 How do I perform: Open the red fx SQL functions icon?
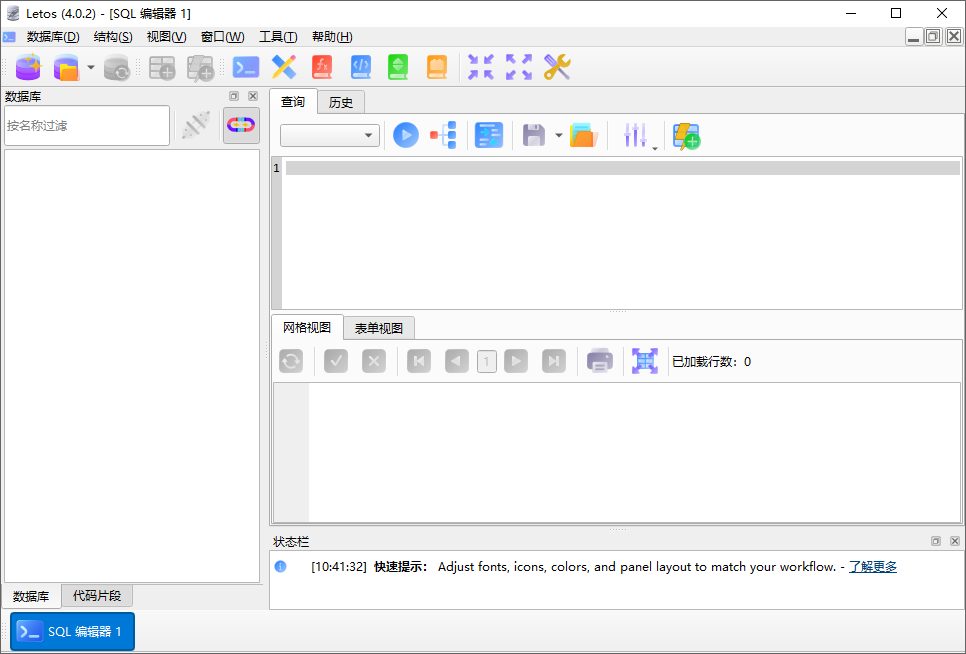322,67
